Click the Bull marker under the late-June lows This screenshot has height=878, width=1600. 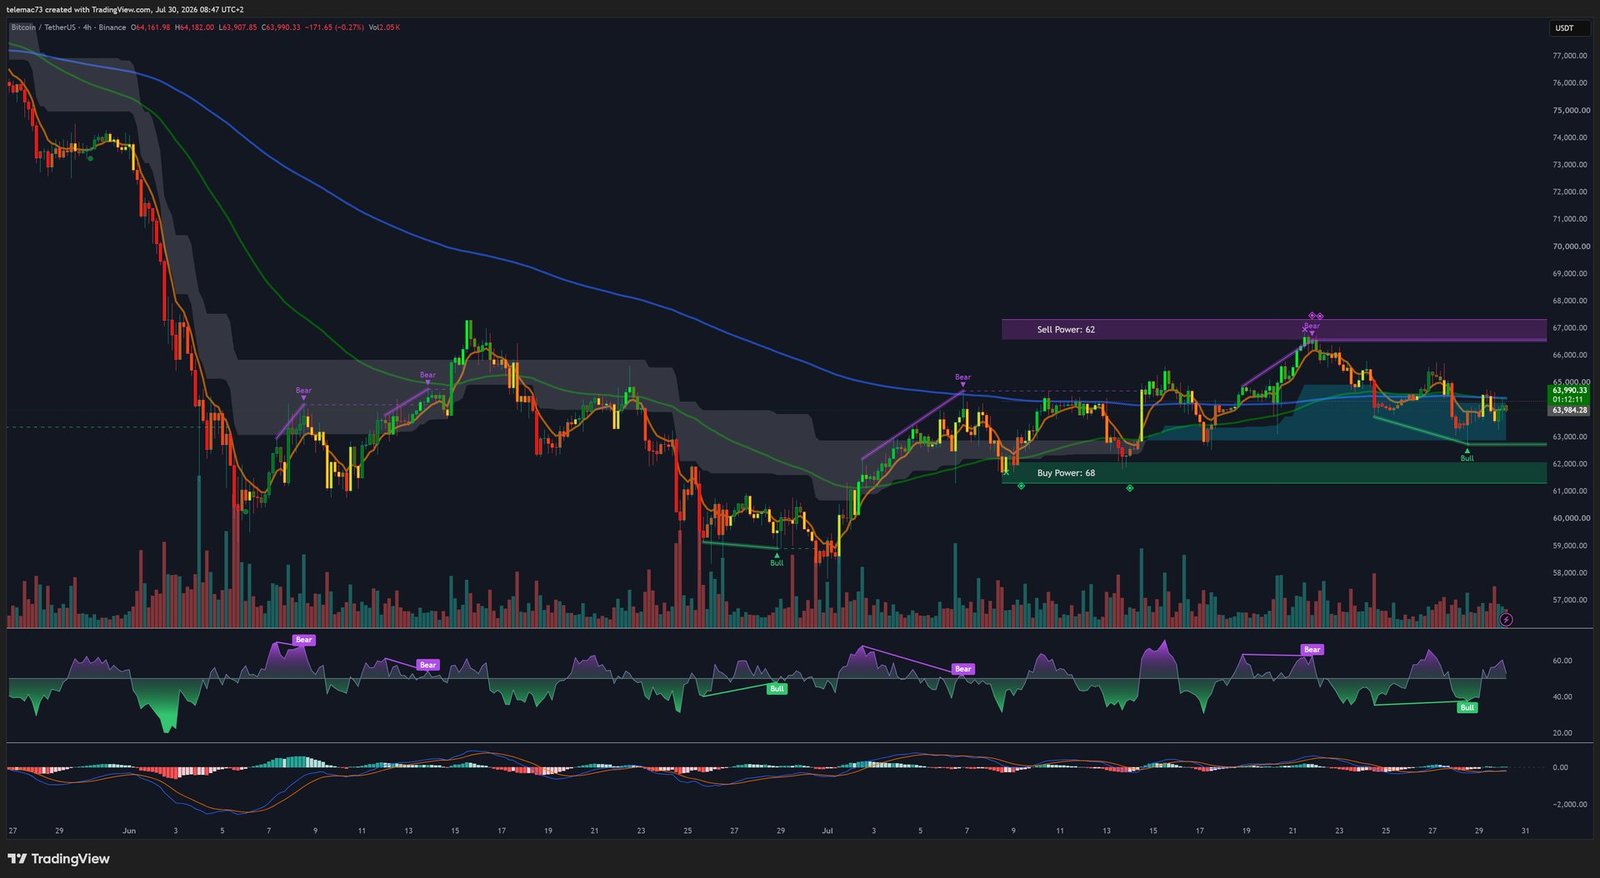click(x=777, y=561)
